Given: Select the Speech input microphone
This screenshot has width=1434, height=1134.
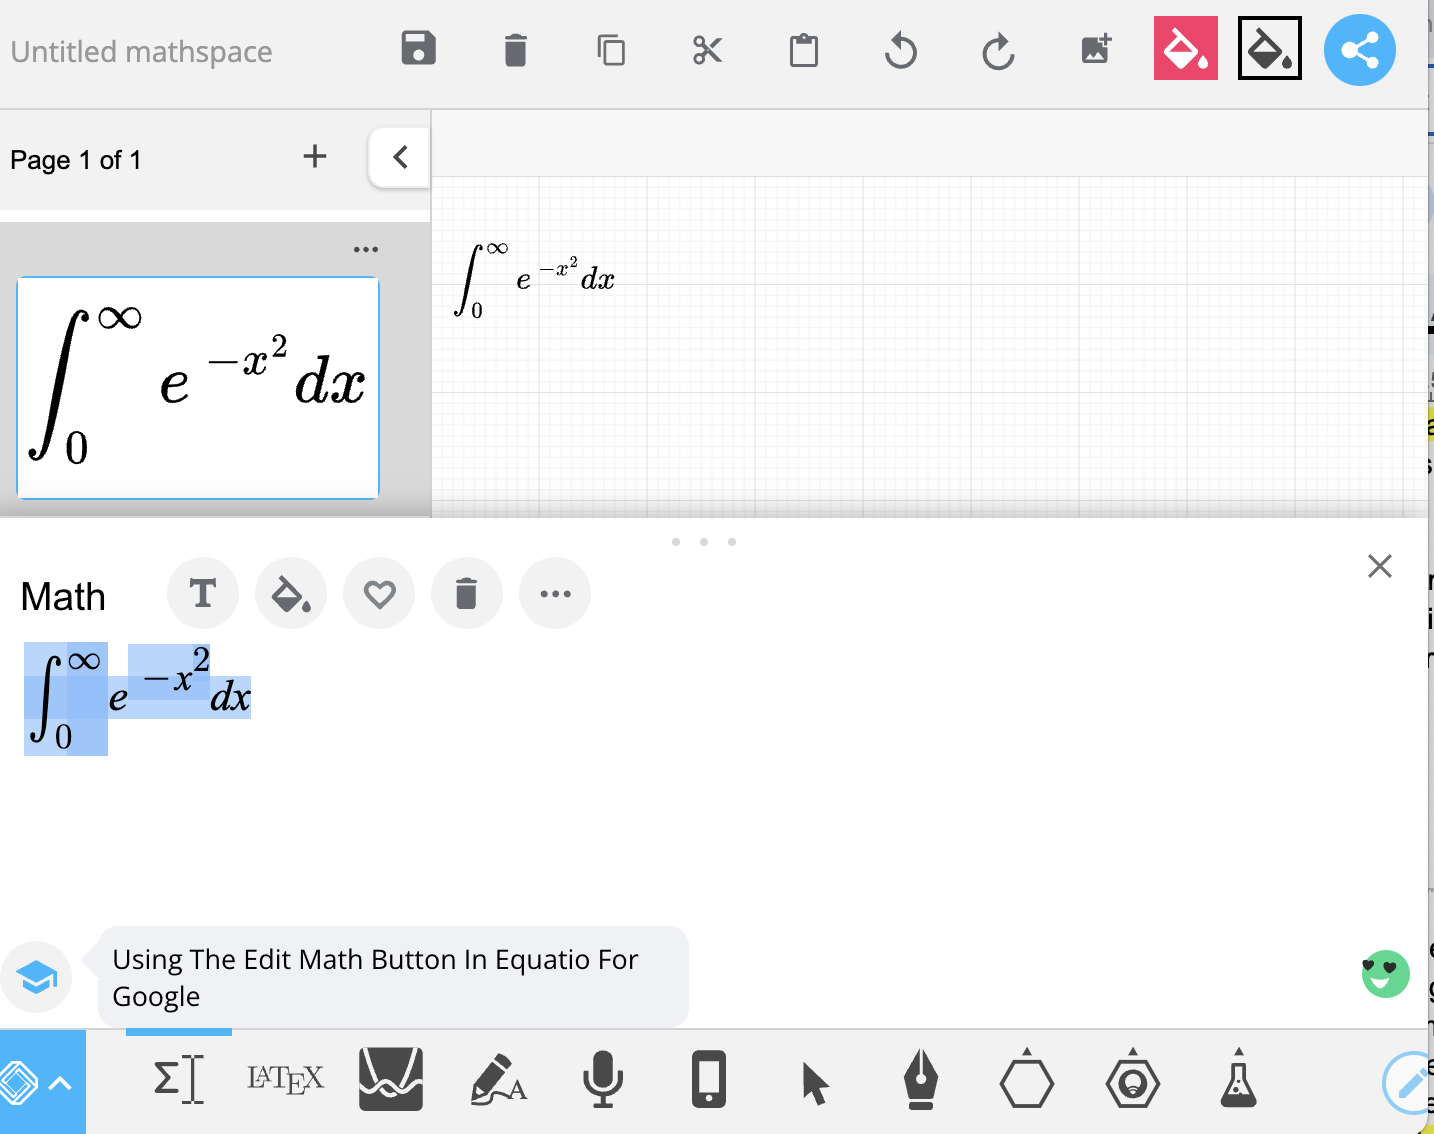Looking at the screenshot, I should pos(603,1079).
